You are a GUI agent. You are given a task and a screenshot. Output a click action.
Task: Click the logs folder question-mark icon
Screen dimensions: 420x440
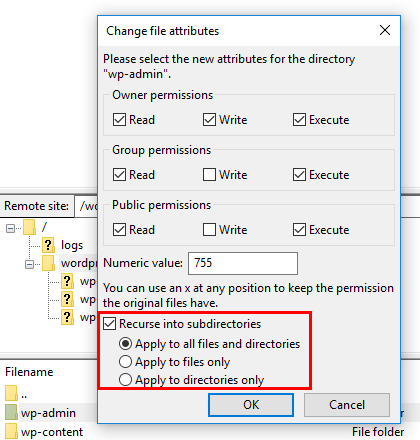tap(48, 245)
